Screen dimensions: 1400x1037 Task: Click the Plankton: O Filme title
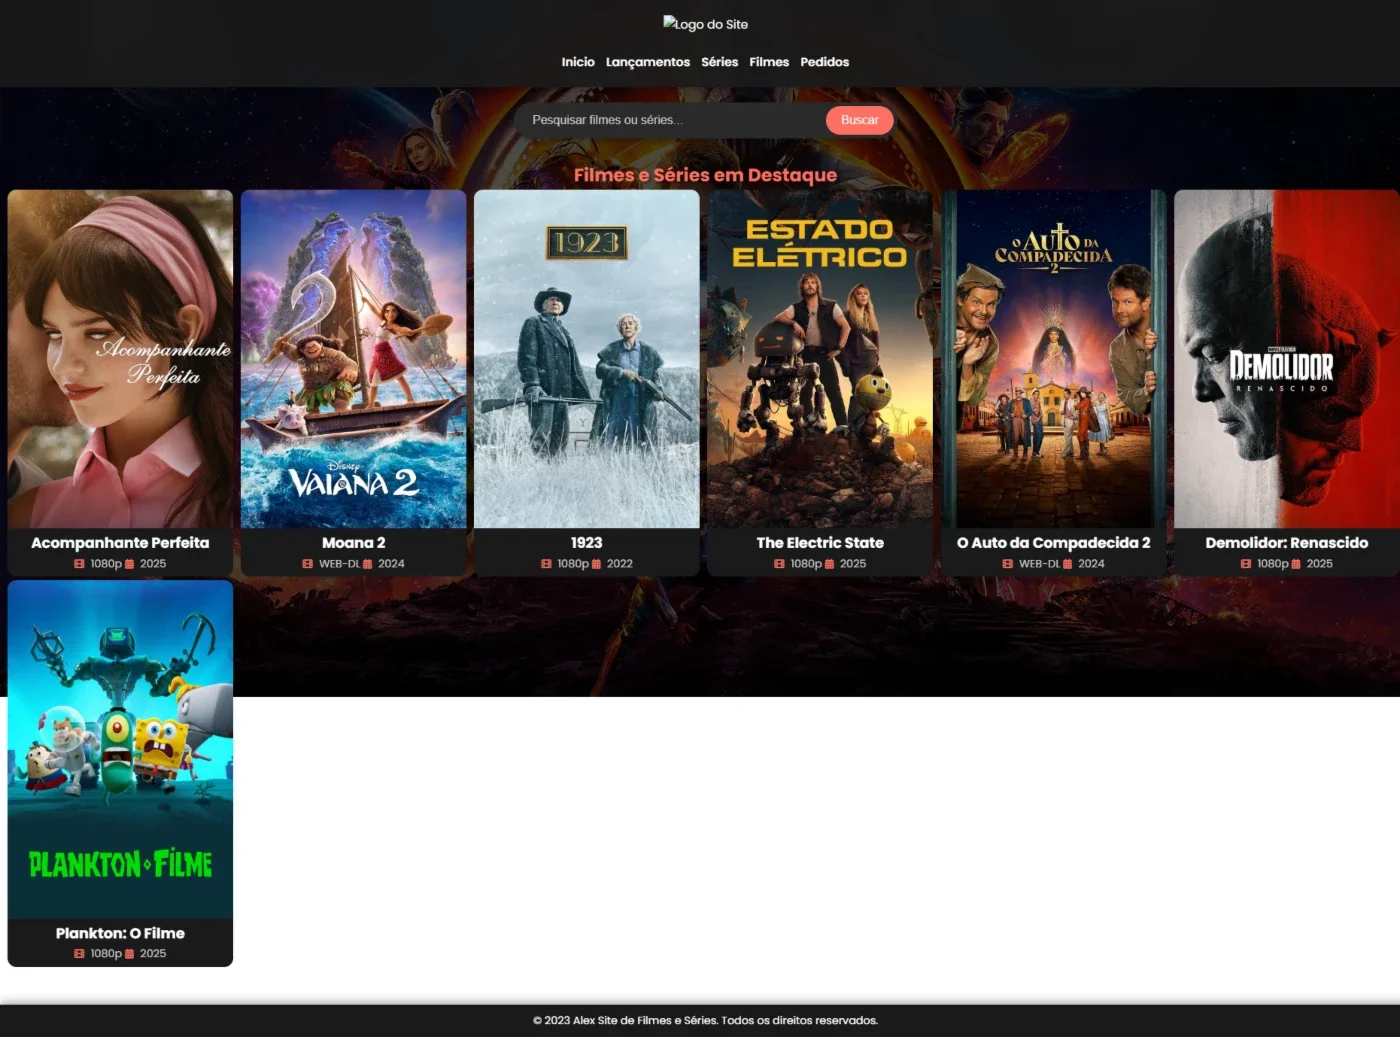tap(120, 933)
